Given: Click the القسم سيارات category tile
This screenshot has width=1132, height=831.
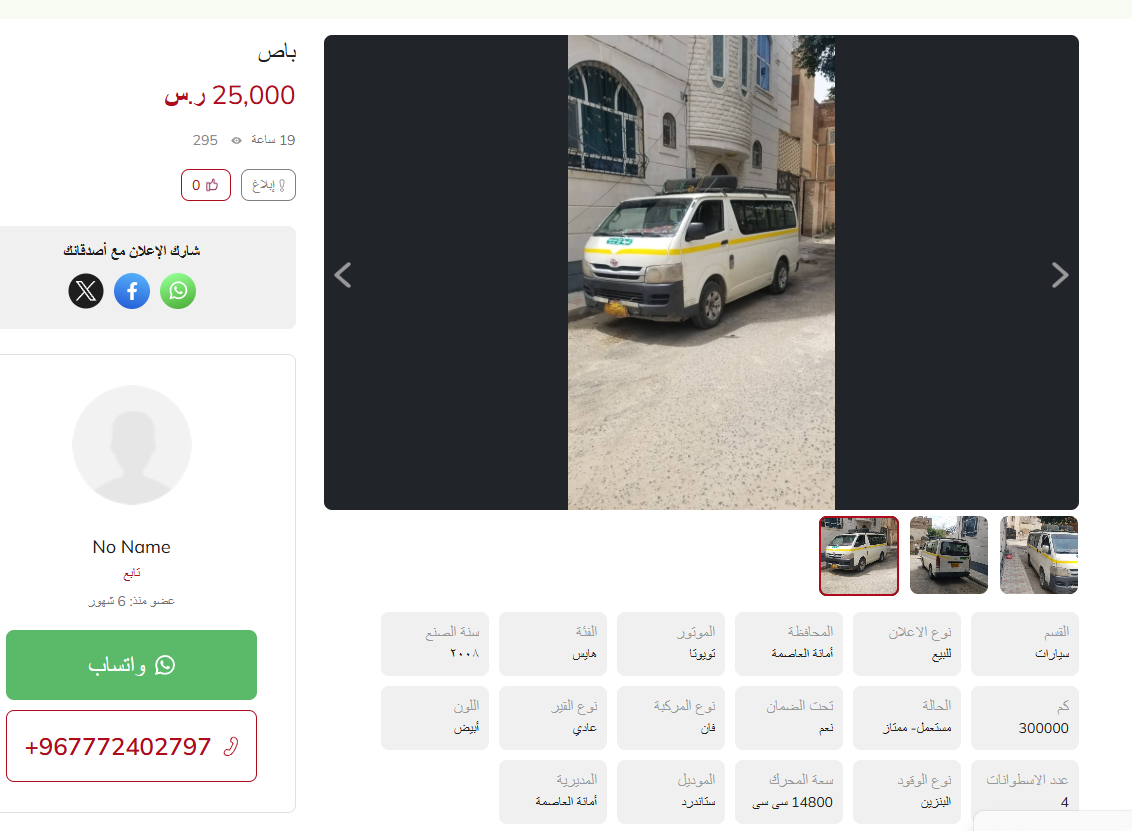Looking at the screenshot, I should pyautogui.click(x=1025, y=644).
